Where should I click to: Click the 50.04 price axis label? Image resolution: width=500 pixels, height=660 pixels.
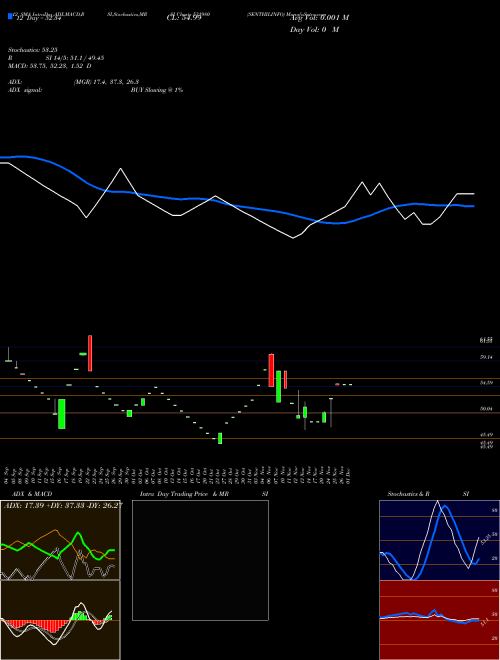click(486, 409)
